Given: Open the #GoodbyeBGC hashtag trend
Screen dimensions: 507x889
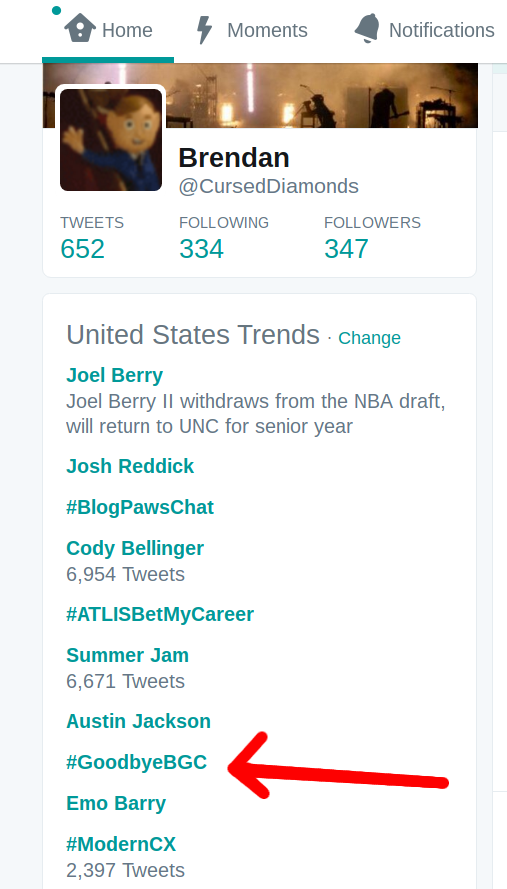Looking at the screenshot, I should tap(137, 763).
